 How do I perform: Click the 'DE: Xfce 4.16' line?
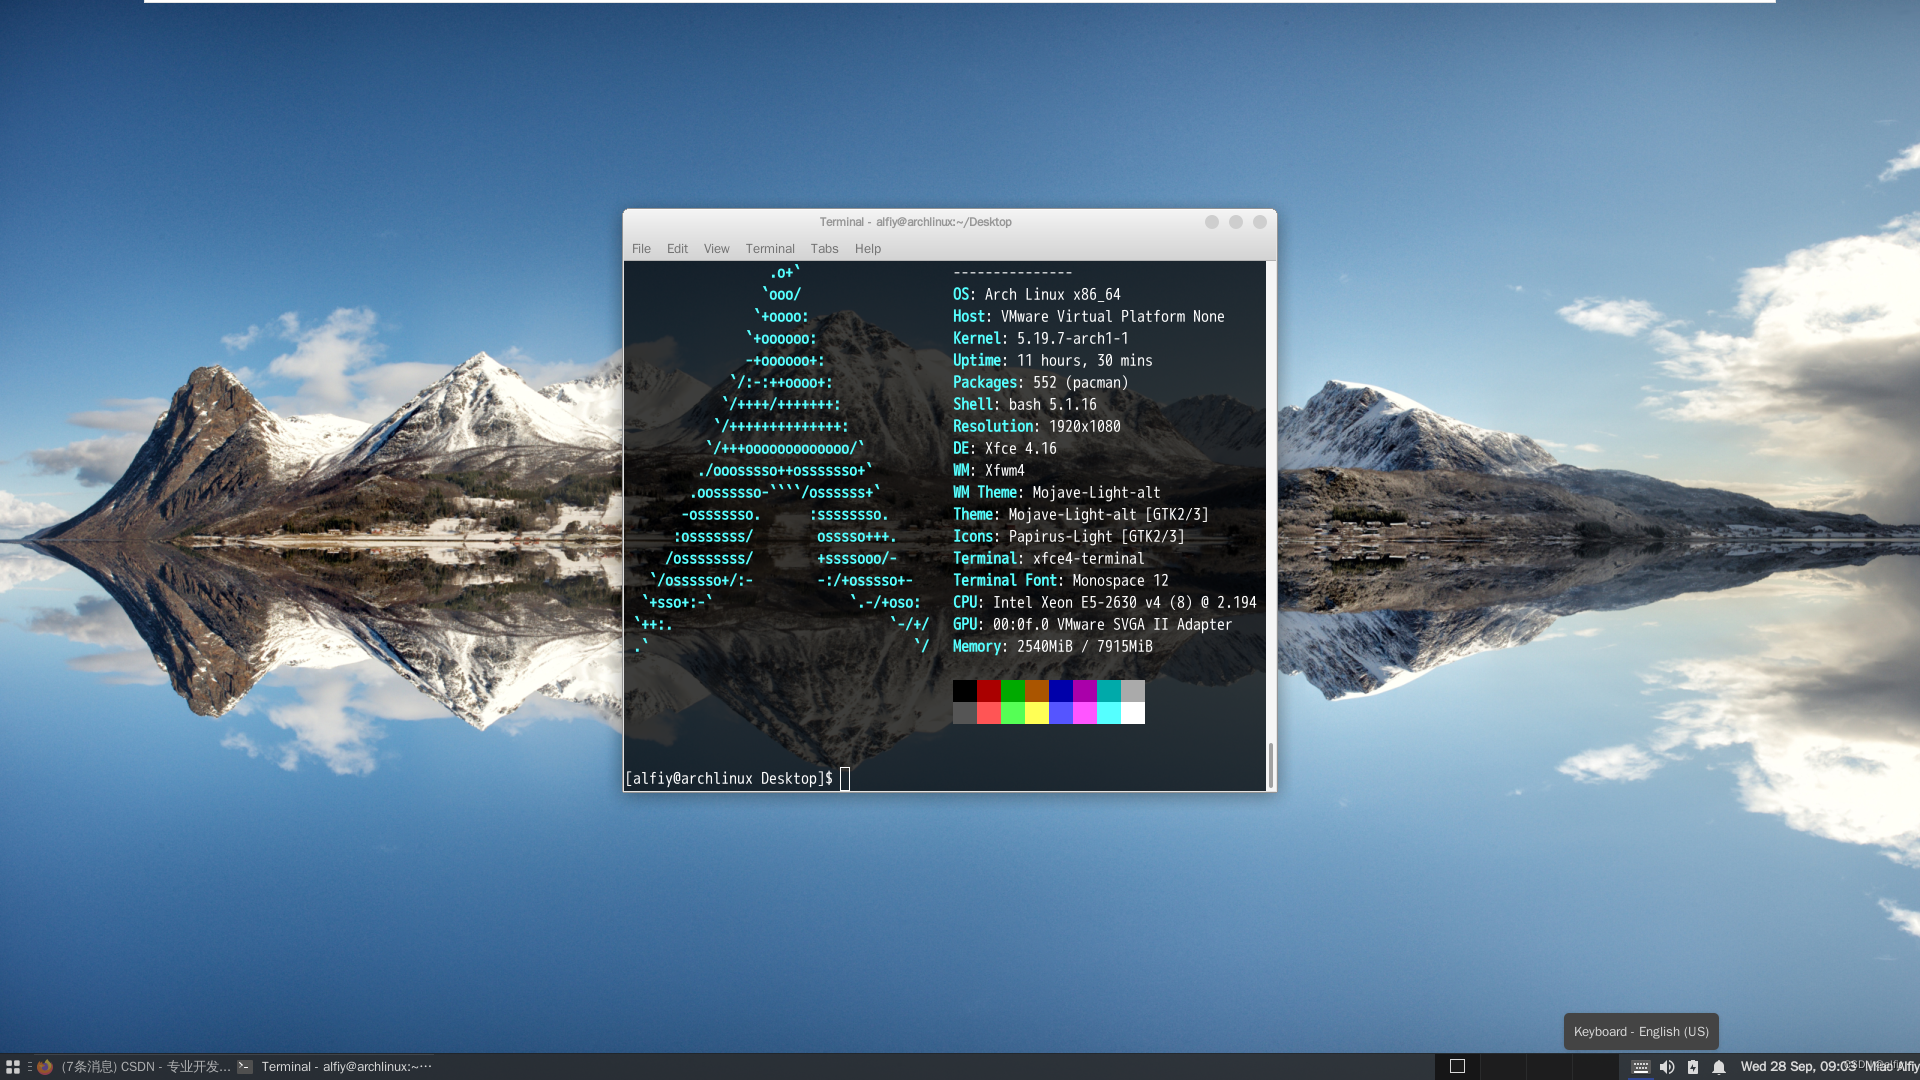point(1005,448)
